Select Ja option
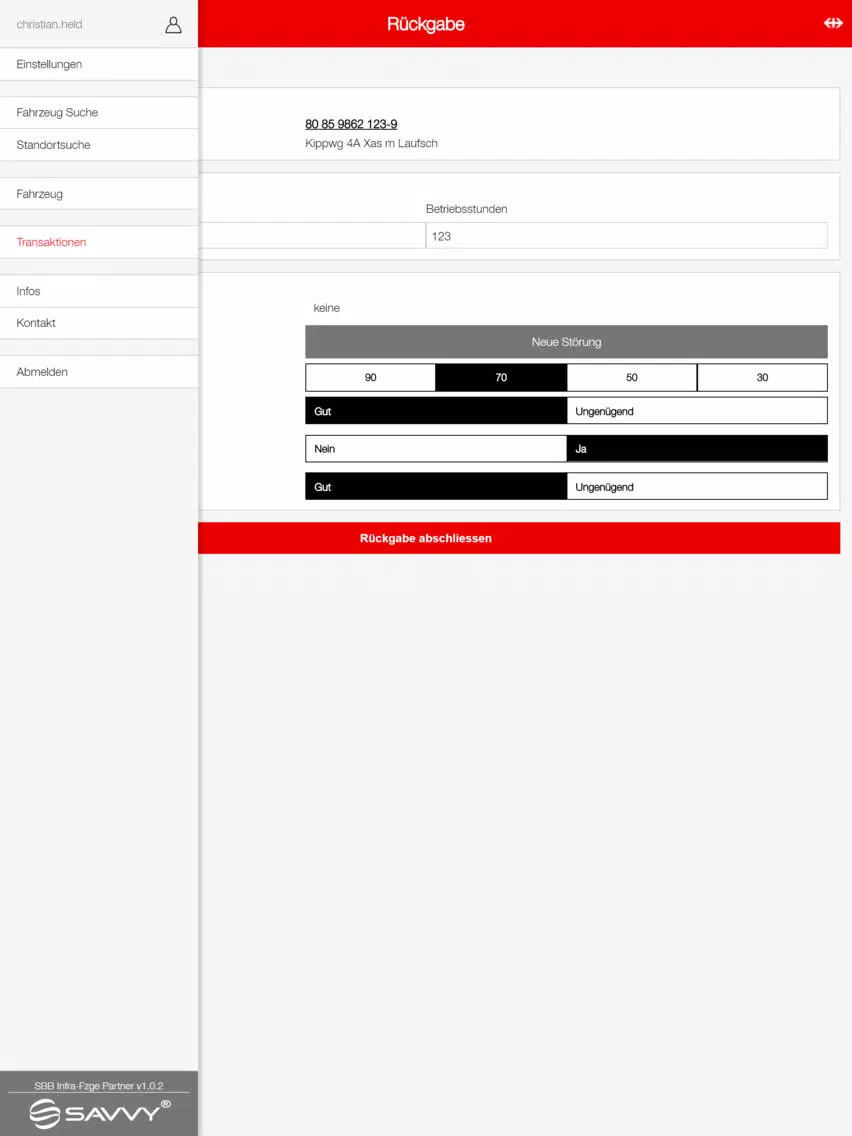852x1136 pixels. (x=697, y=448)
